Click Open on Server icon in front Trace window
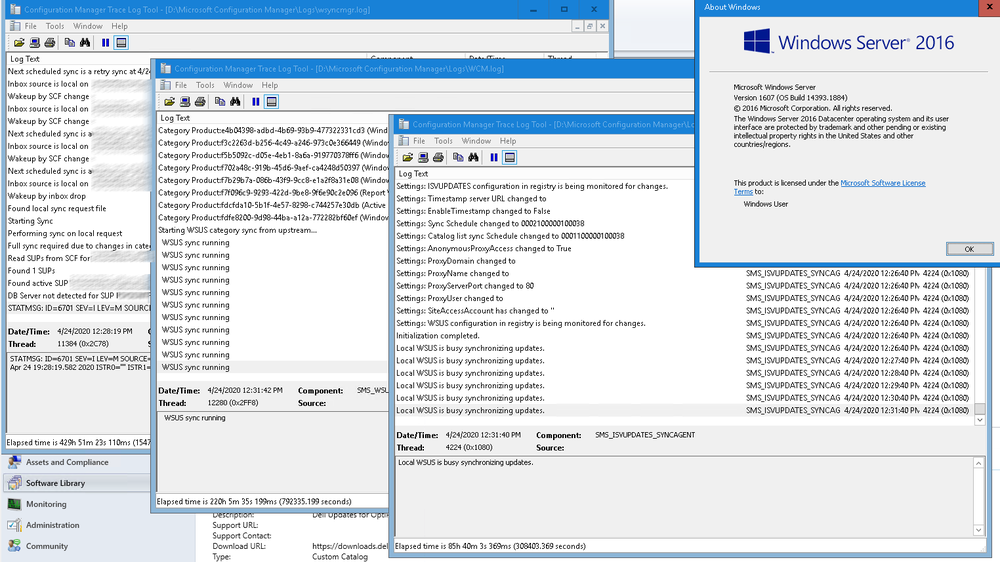 [x=423, y=158]
